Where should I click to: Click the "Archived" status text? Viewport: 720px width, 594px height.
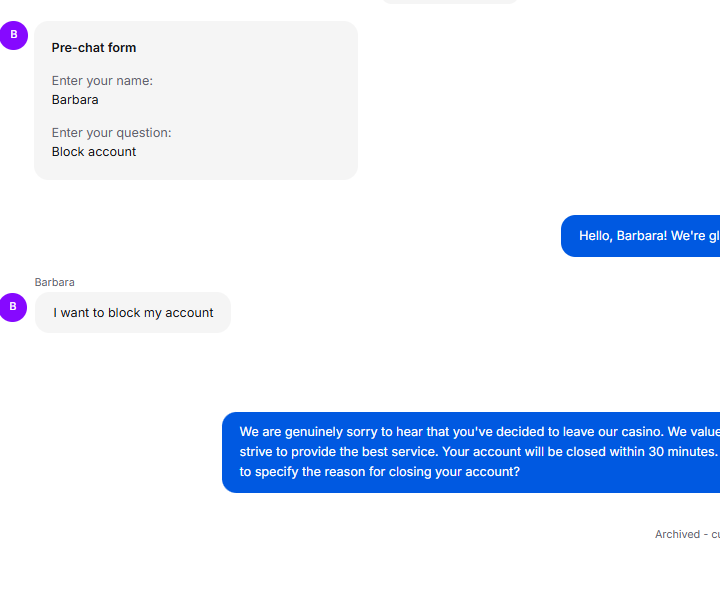(677, 534)
